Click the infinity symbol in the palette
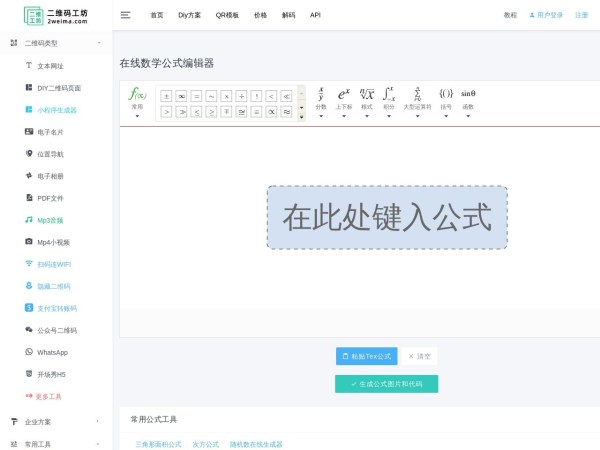 pos(181,96)
